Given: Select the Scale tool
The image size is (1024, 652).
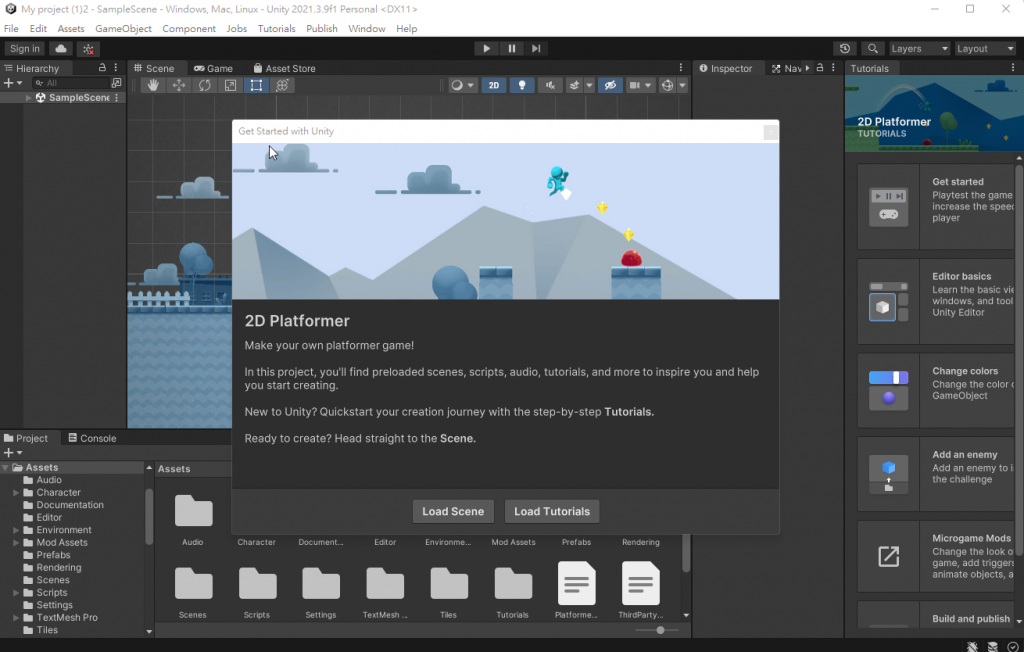Looking at the screenshot, I should click(231, 86).
